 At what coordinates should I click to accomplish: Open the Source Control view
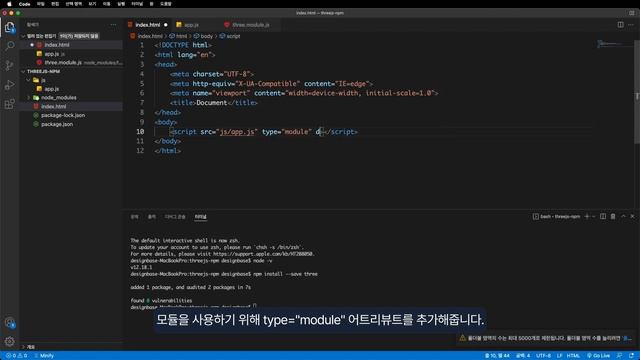click(9, 65)
